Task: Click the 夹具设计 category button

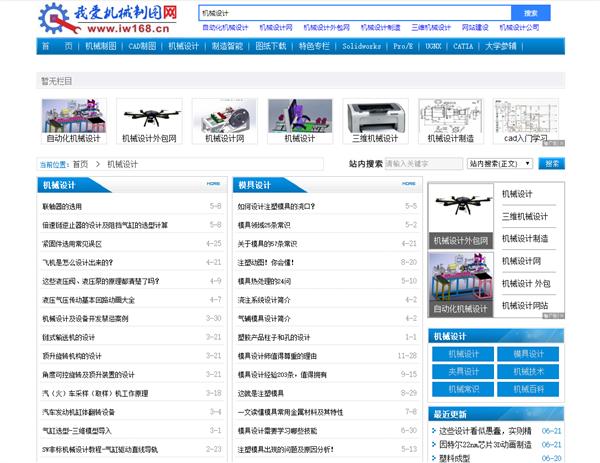Action: (x=463, y=372)
